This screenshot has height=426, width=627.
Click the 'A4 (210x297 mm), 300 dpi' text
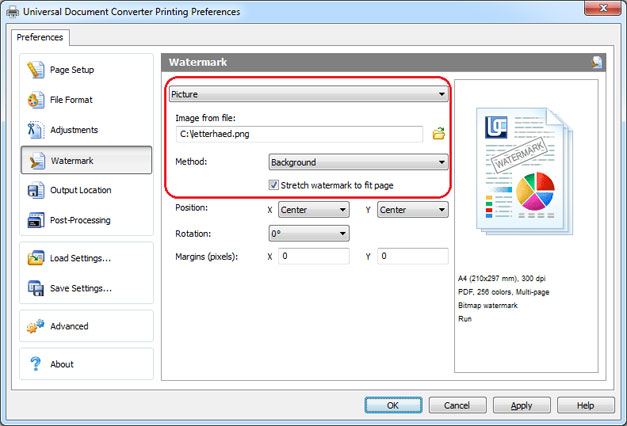(501, 278)
